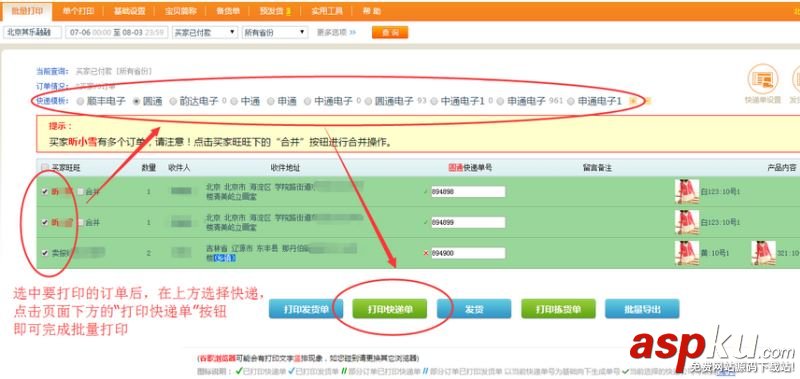Click the red X status mark in the 894900 row
The height and width of the screenshot is (379, 800).
tap(426, 253)
